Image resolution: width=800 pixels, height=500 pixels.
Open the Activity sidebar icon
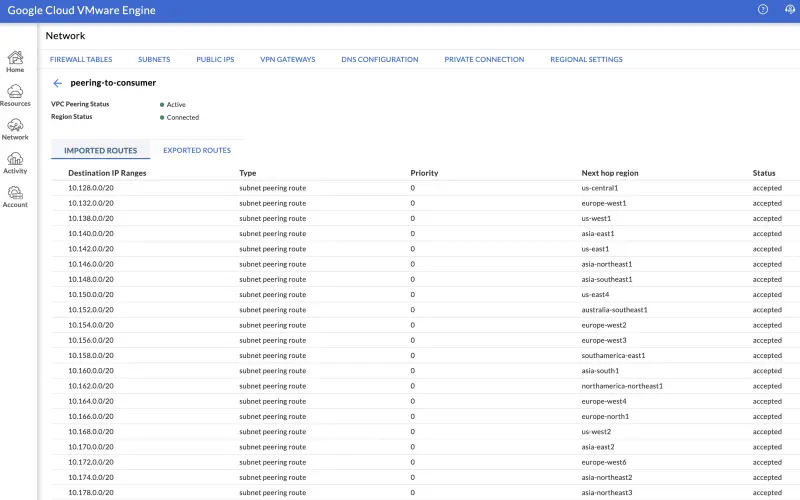click(x=15, y=163)
